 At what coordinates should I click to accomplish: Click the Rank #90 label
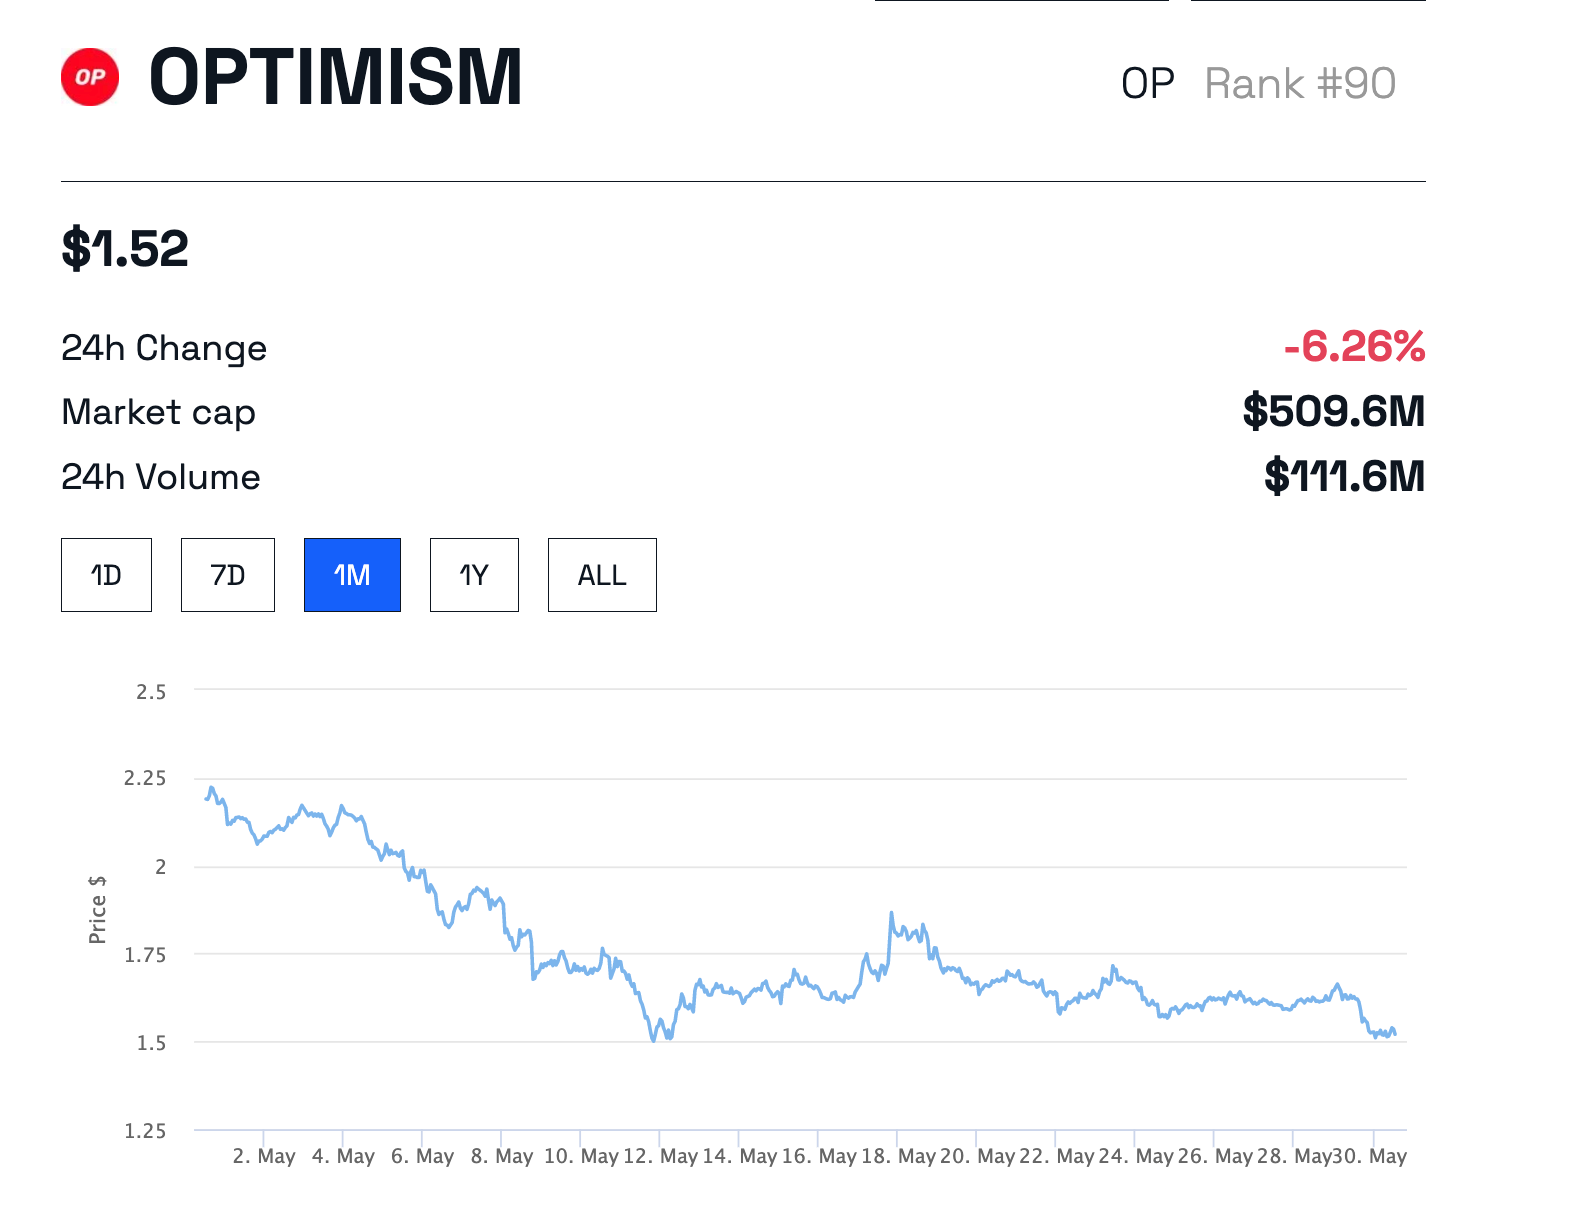point(1300,84)
